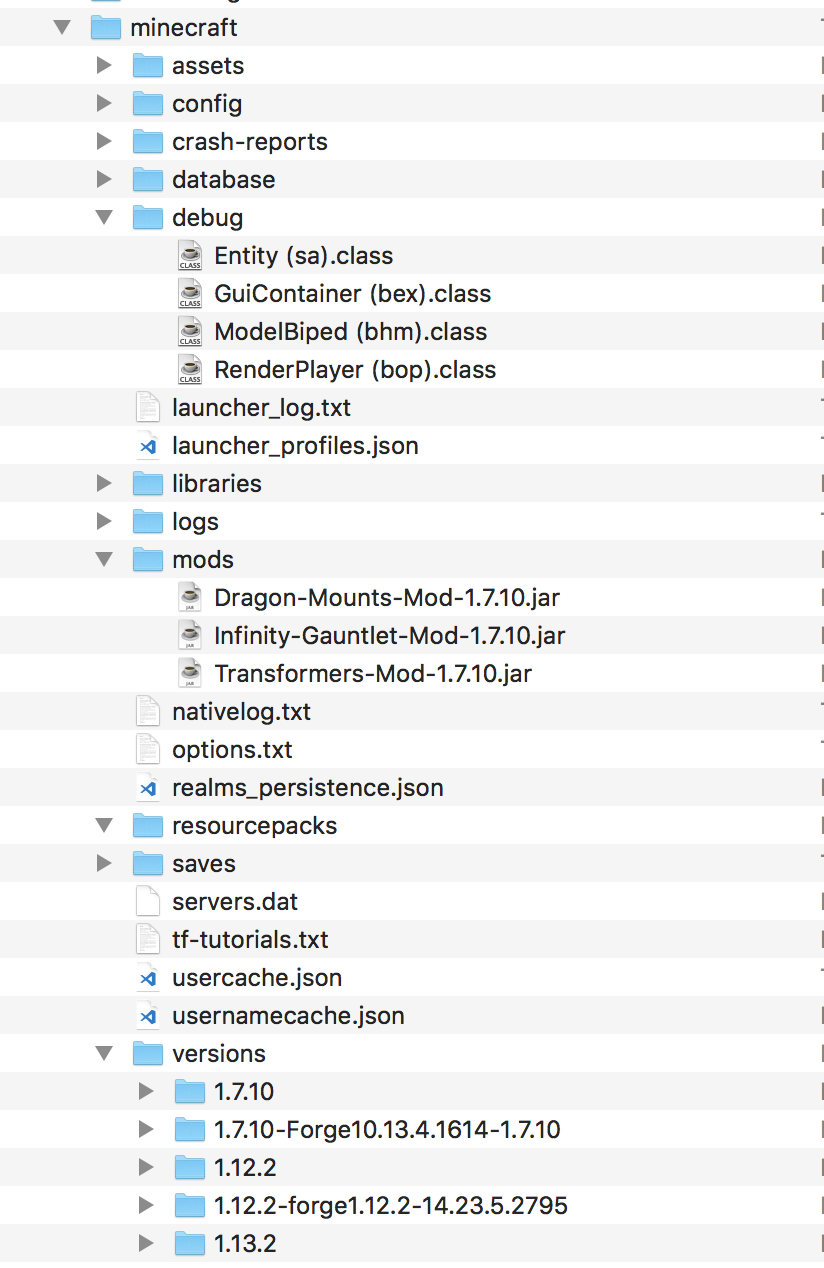Select the file name Entity (sa).class

click(x=304, y=256)
